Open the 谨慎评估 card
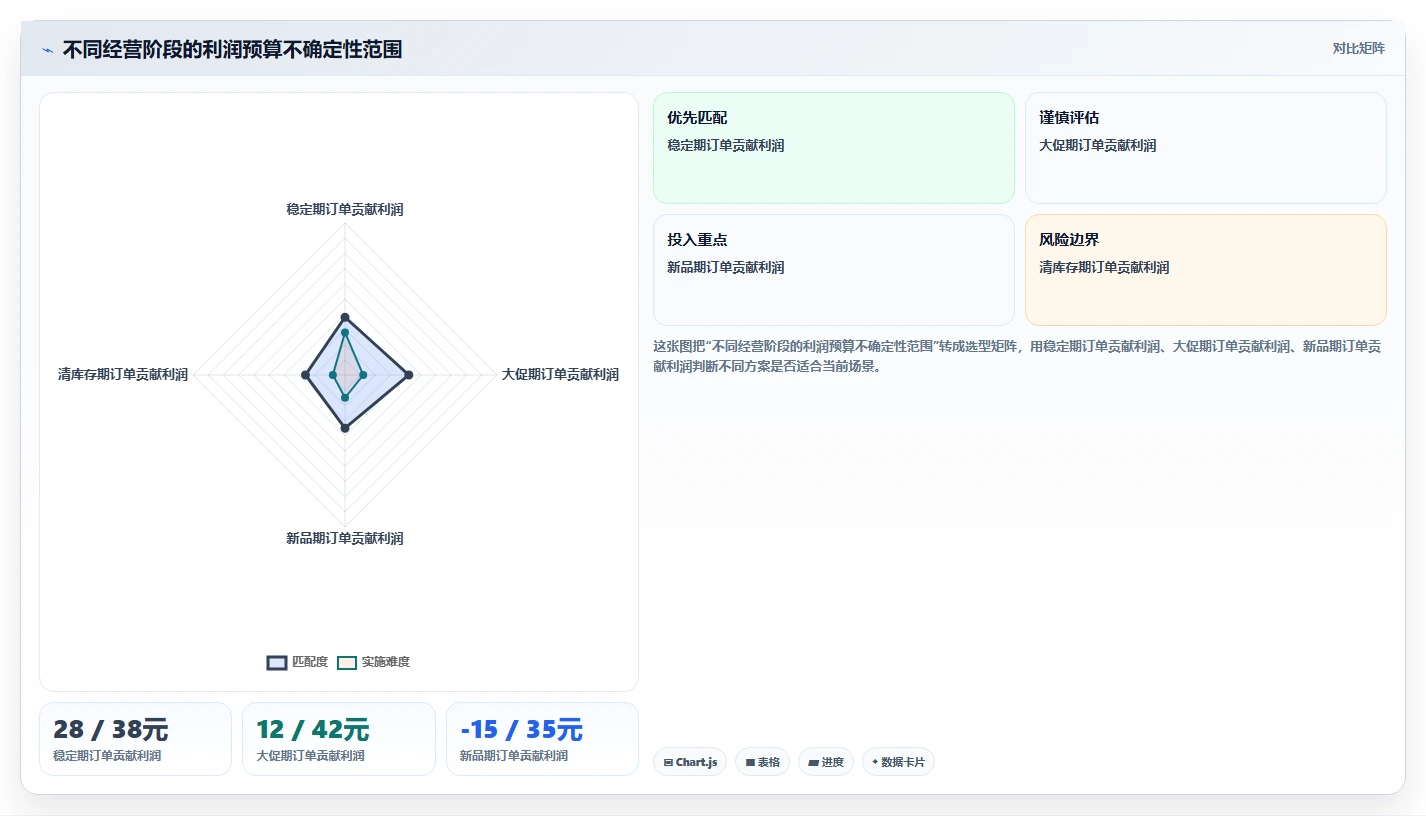 click(1206, 148)
